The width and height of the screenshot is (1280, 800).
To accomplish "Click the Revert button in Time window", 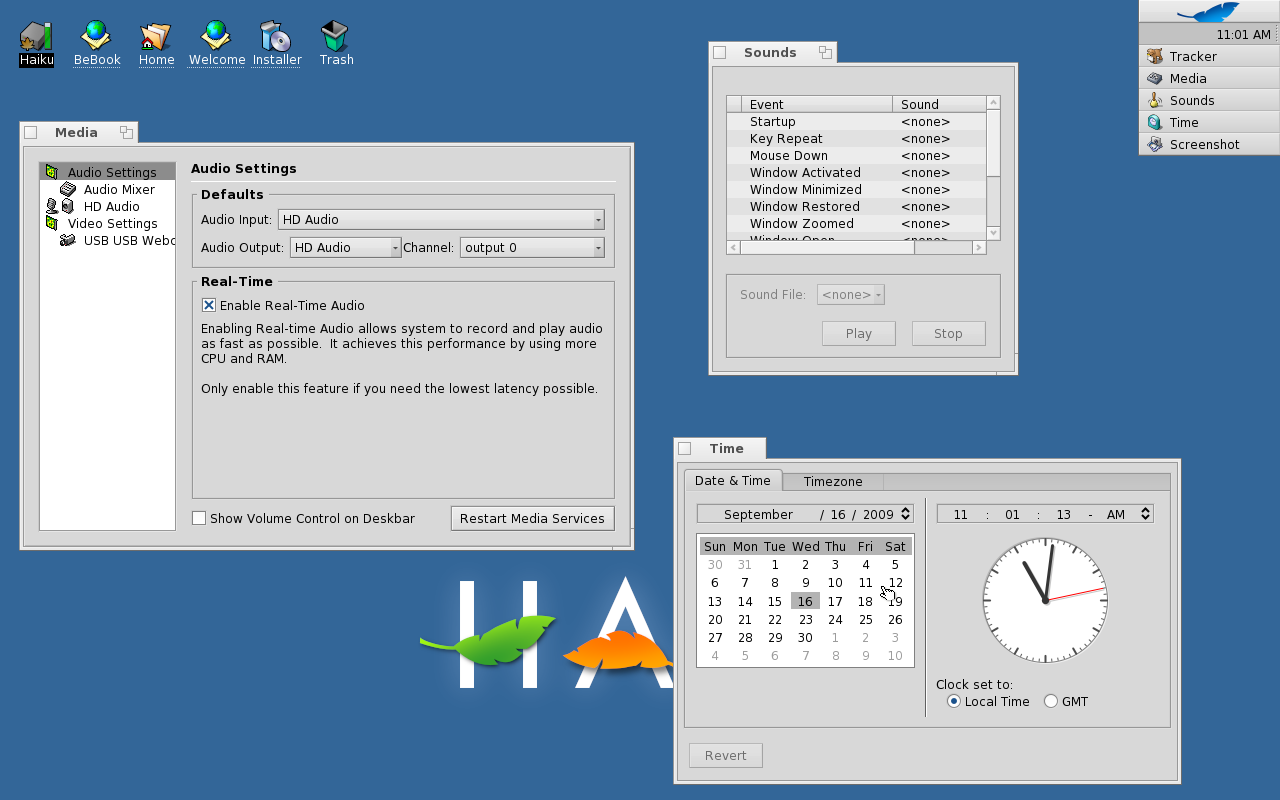I will tap(726, 755).
